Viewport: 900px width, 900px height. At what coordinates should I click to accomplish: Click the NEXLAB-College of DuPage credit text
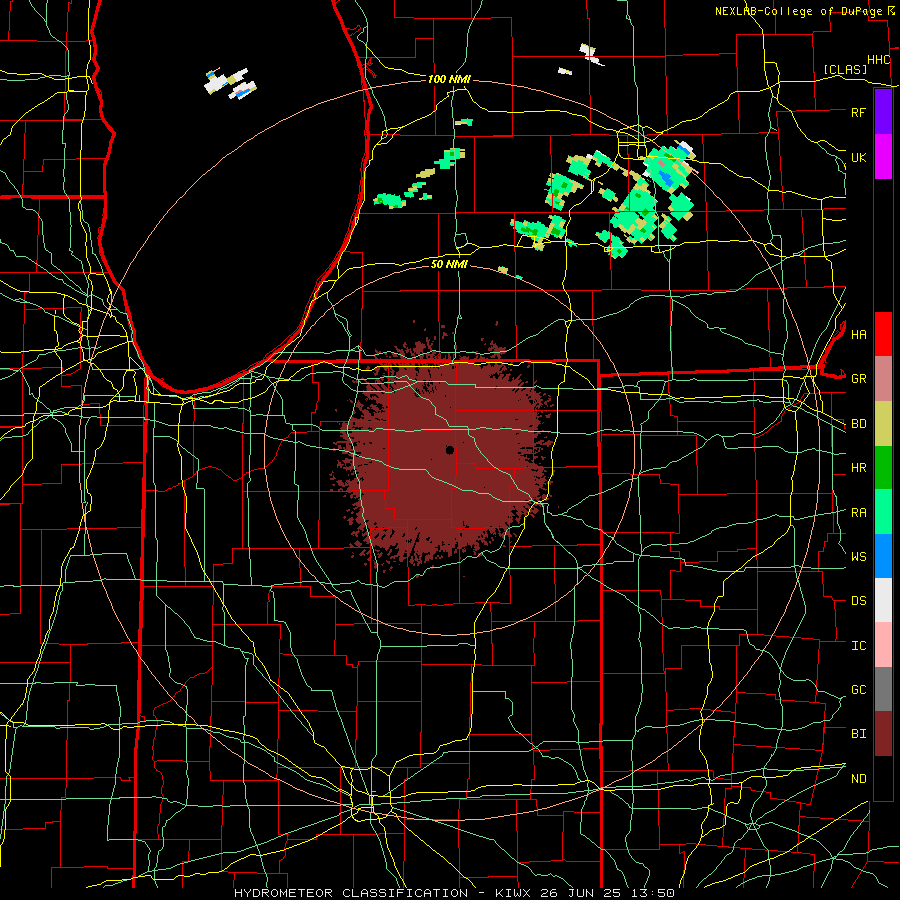tap(799, 11)
